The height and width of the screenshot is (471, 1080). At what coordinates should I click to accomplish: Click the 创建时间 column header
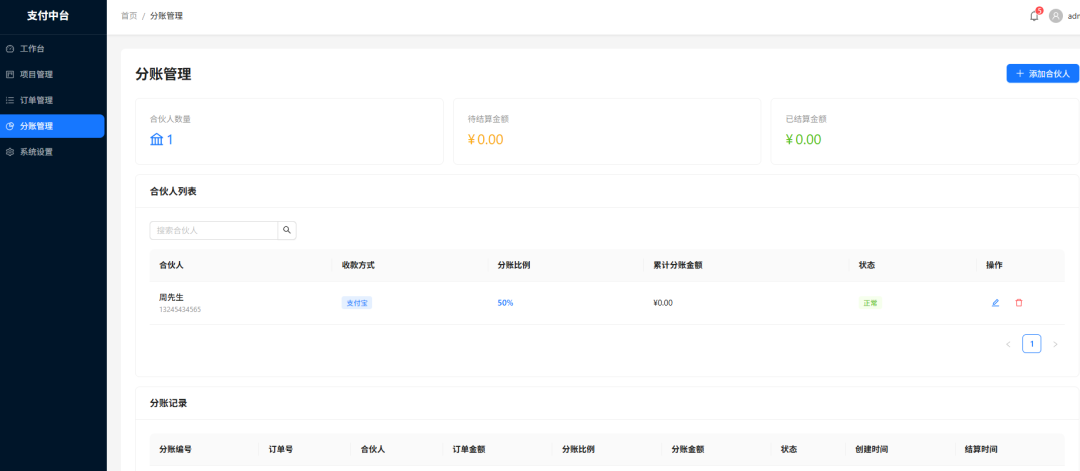point(871,449)
